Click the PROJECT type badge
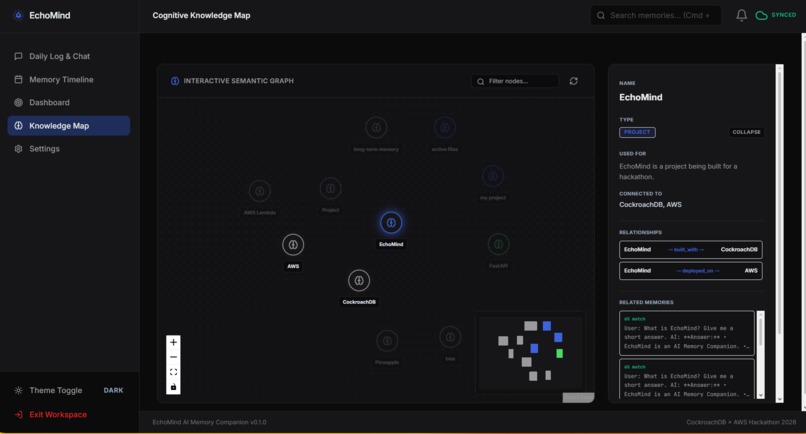 click(x=637, y=132)
